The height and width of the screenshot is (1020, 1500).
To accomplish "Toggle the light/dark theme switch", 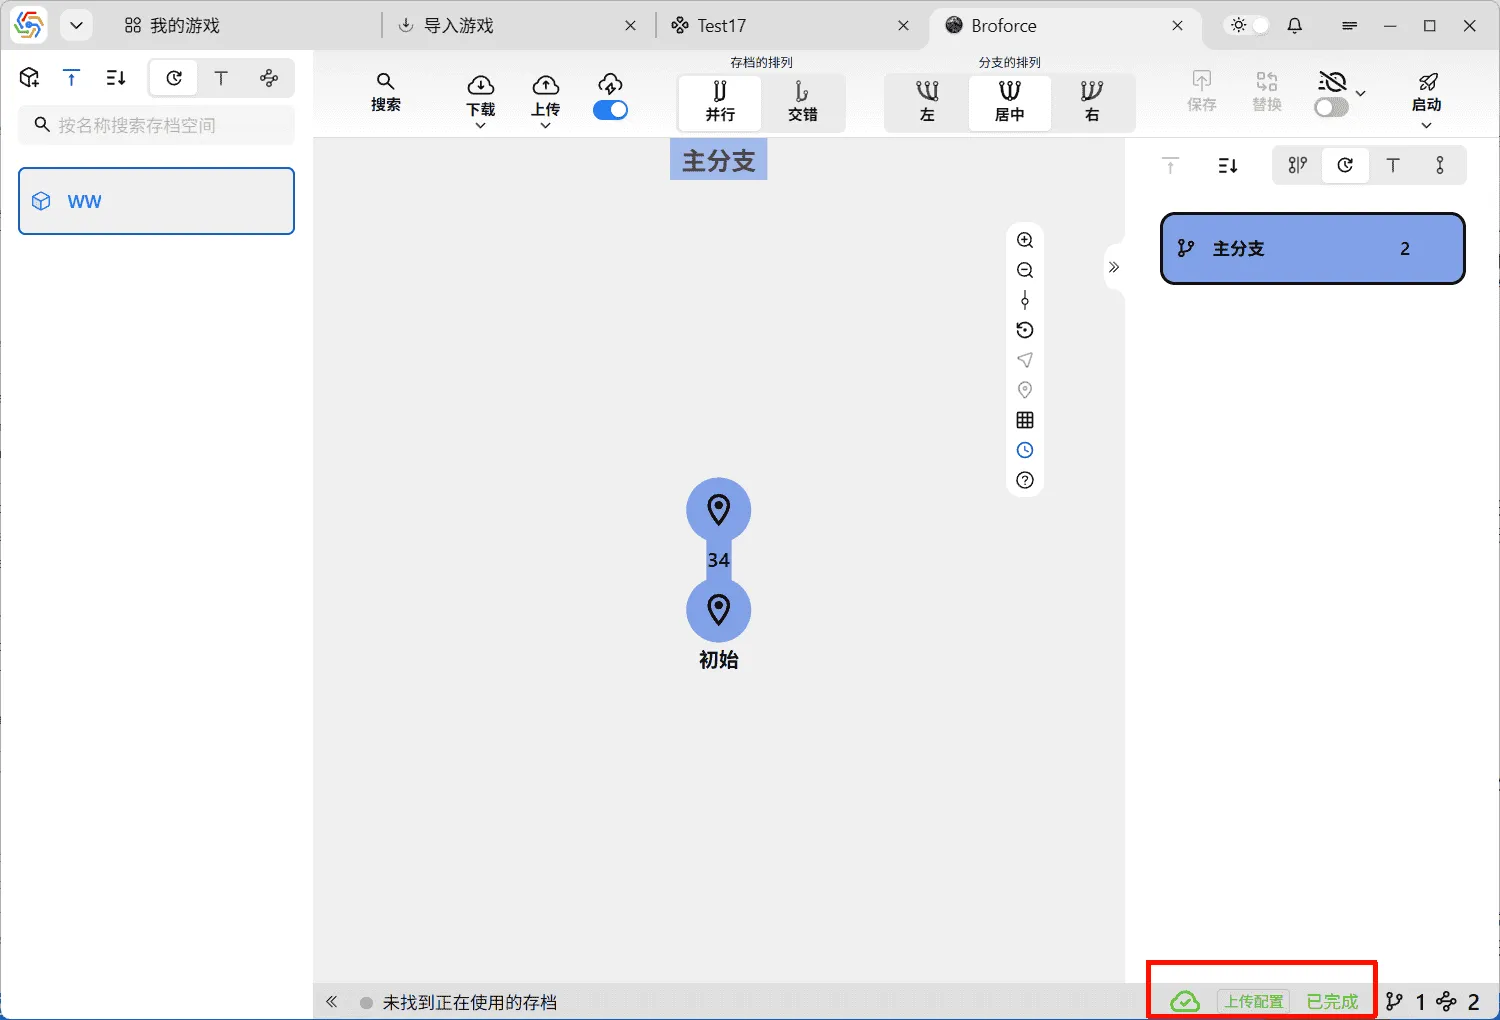I will pos(1249,26).
